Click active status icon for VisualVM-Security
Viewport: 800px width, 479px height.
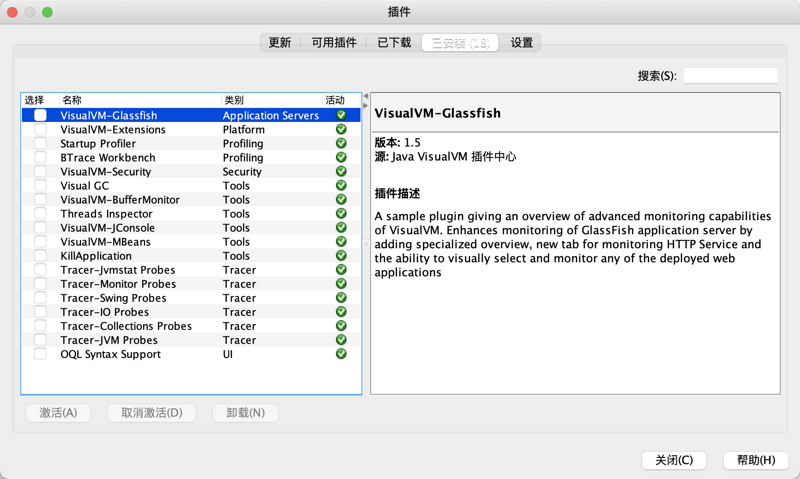click(x=341, y=171)
